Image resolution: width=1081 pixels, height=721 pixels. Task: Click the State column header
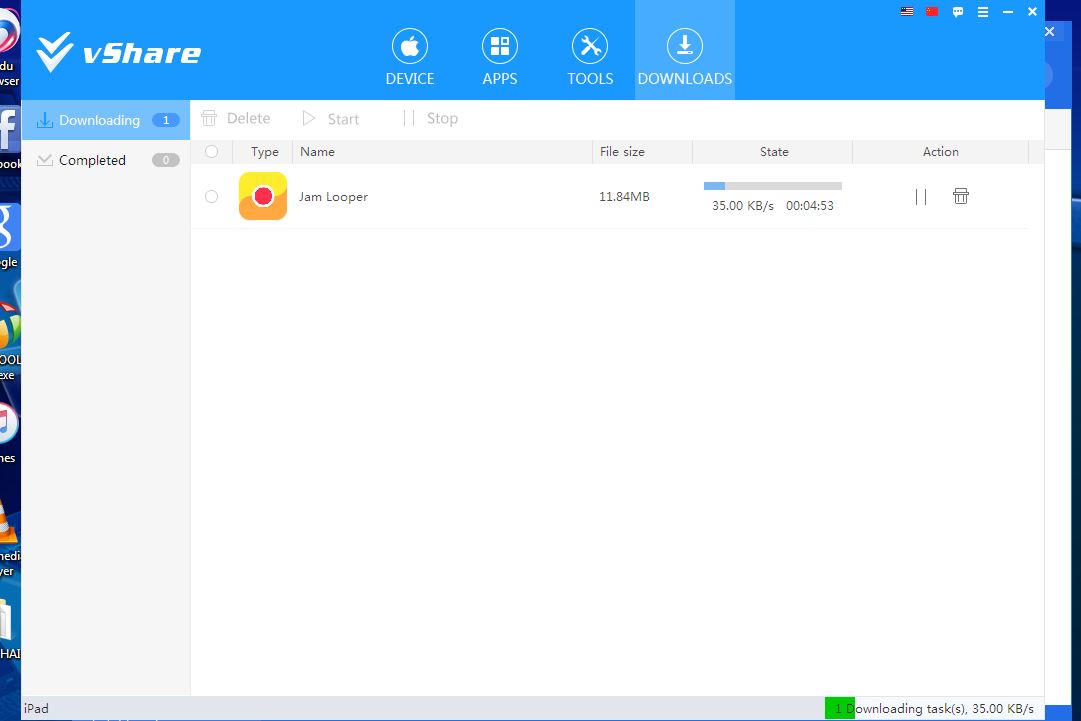click(x=773, y=152)
